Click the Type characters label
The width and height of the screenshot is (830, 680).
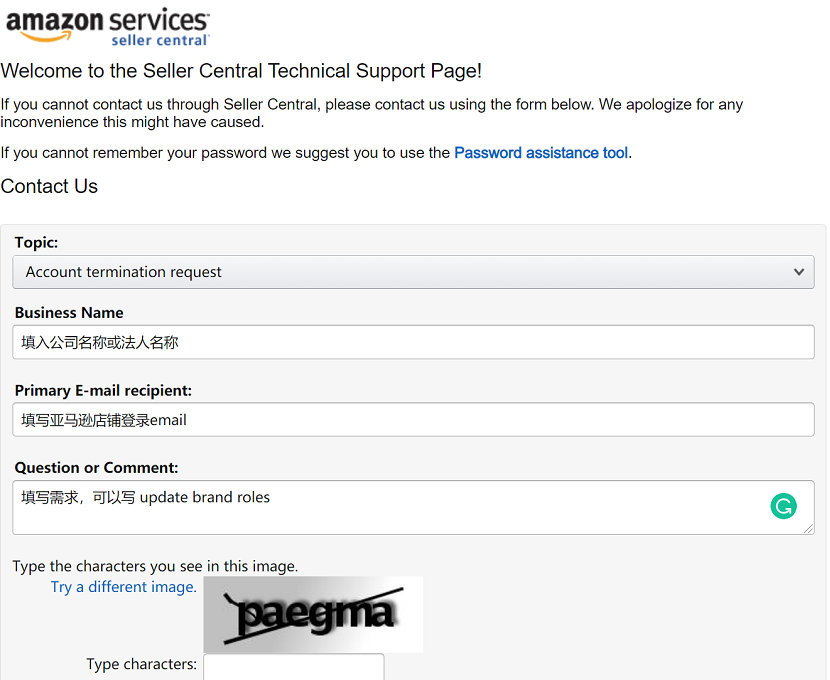(x=141, y=664)
